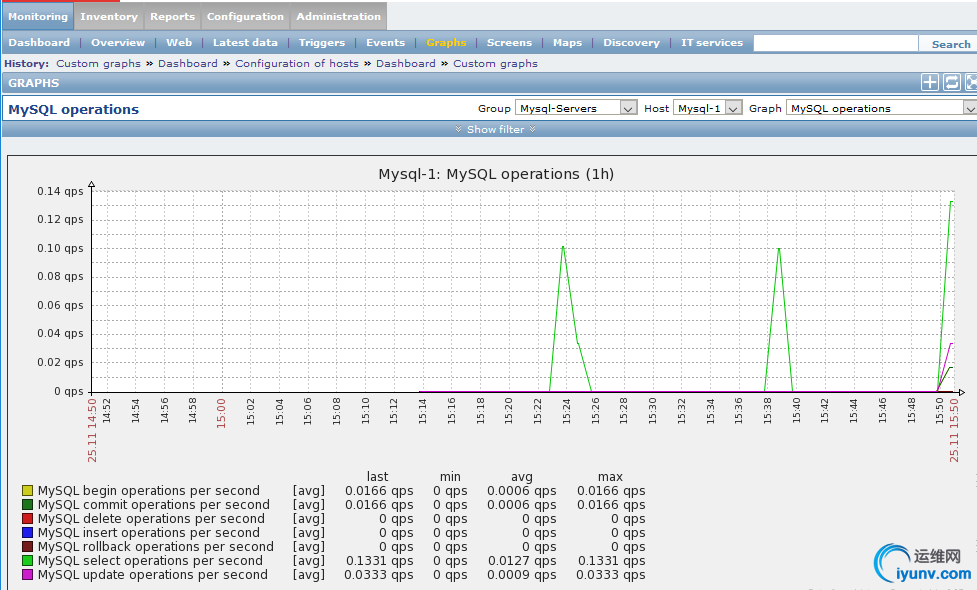
Task: Click the green select operations legend swatch
Action: (28, 561)
